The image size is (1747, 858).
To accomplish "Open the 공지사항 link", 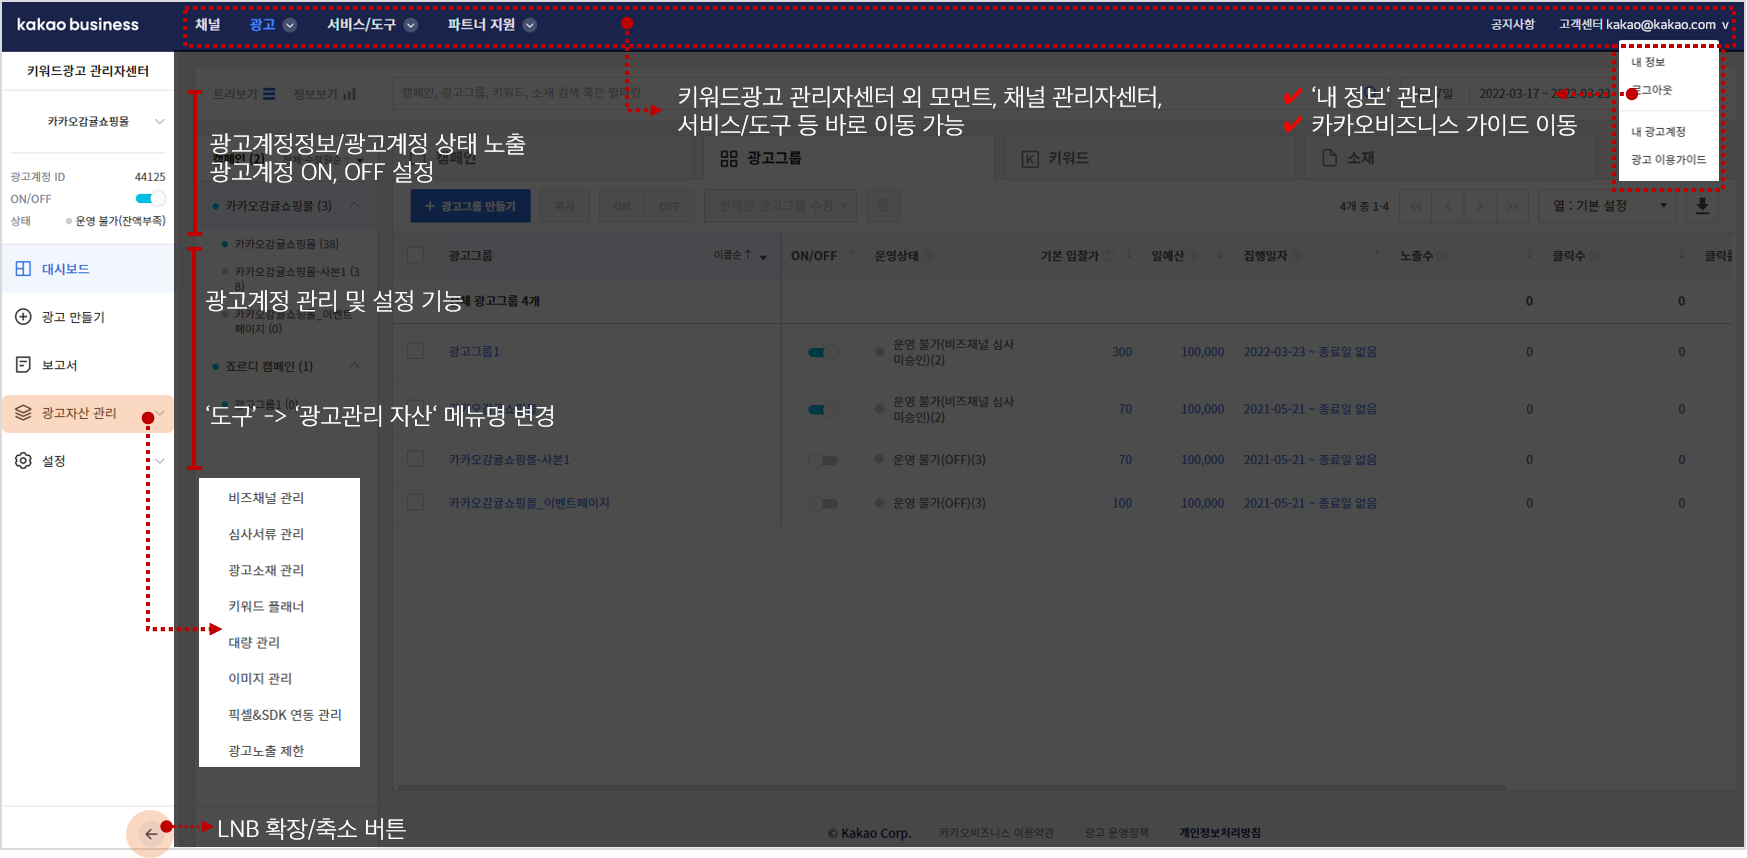I will 1512,24.
